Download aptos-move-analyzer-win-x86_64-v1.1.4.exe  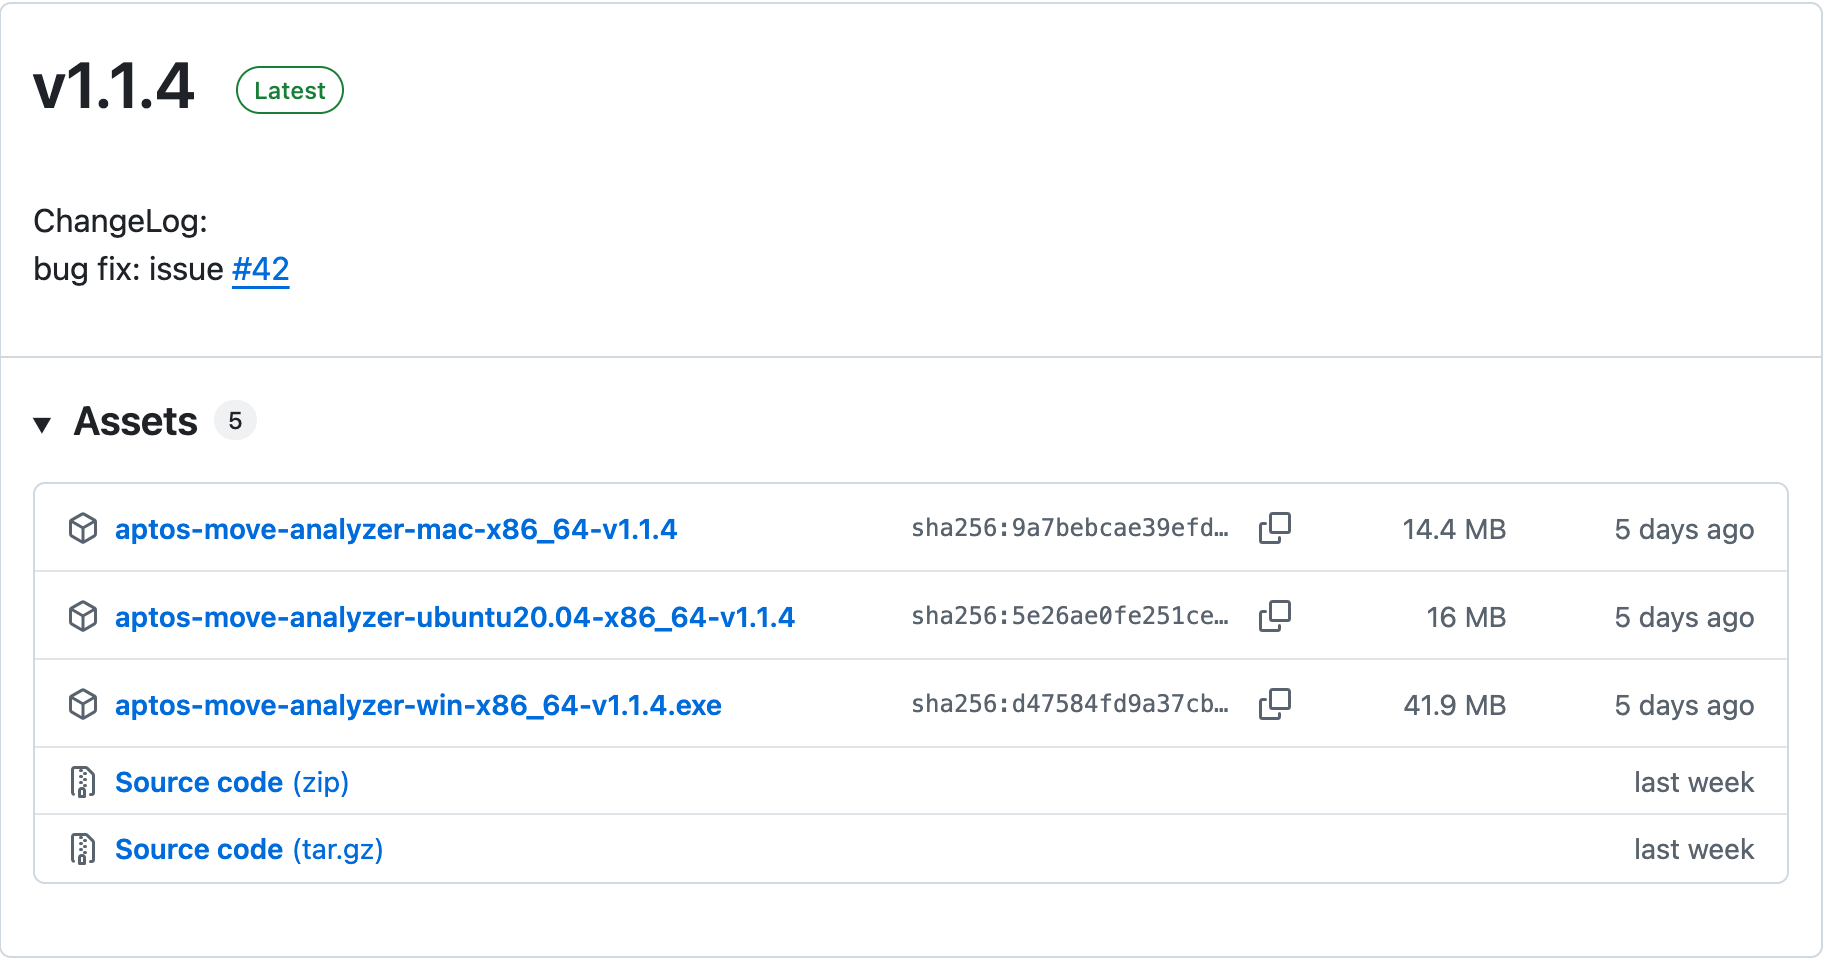point(418,705)
